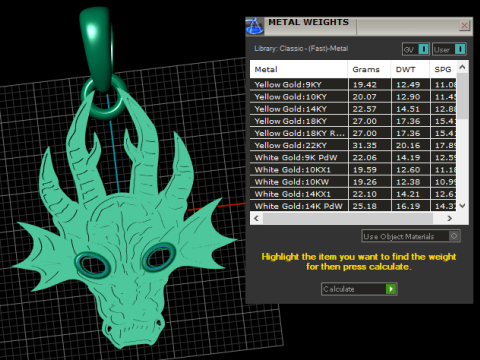The height and width of the screenshot is (360, 480).
Task: Close the Metal Weights panel
Action: tap(464, 25)
